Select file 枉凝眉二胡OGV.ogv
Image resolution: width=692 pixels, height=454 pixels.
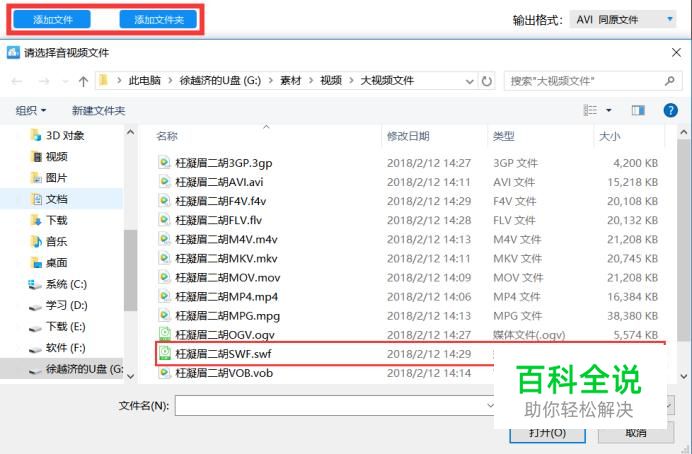408,335
